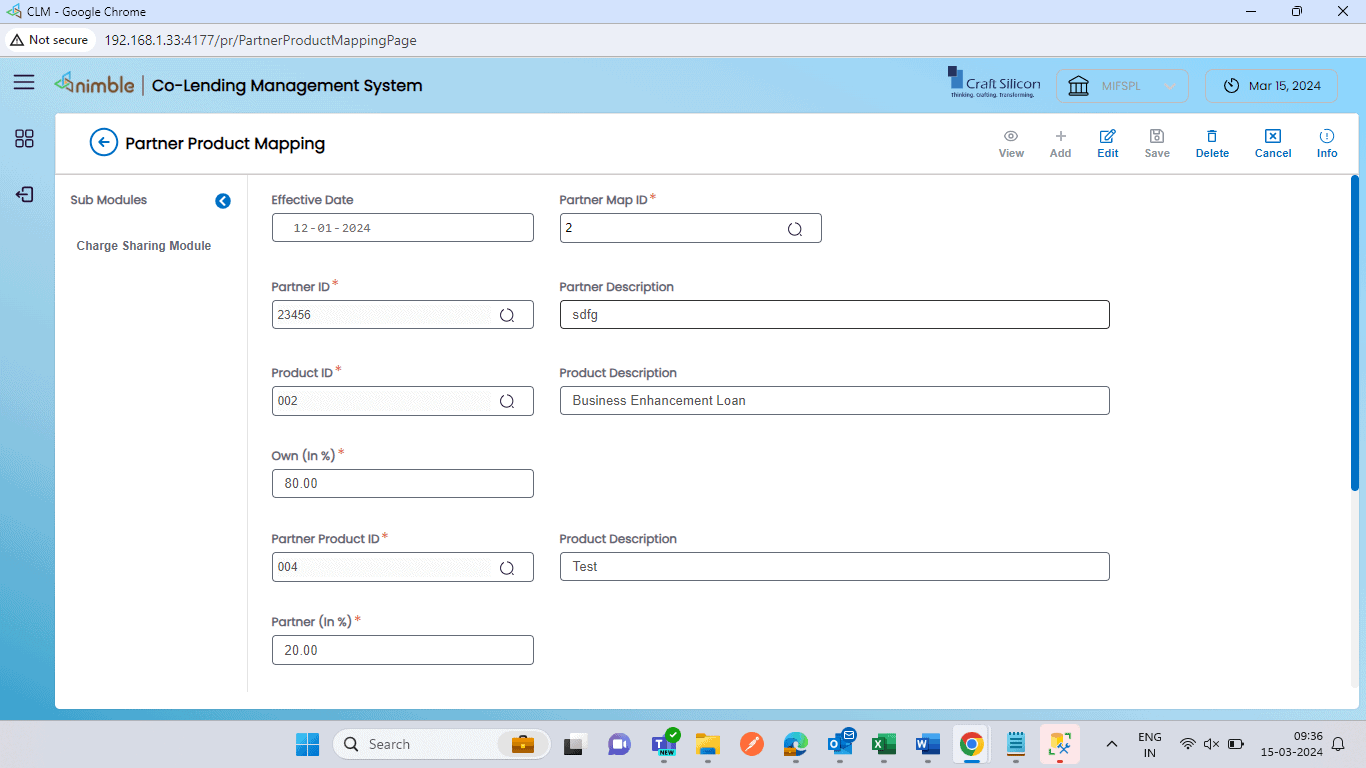The height and width of the screenshot is (768, 1366).
Task: Open Excel from the Windows taskbar
Action: pos(883,744)
